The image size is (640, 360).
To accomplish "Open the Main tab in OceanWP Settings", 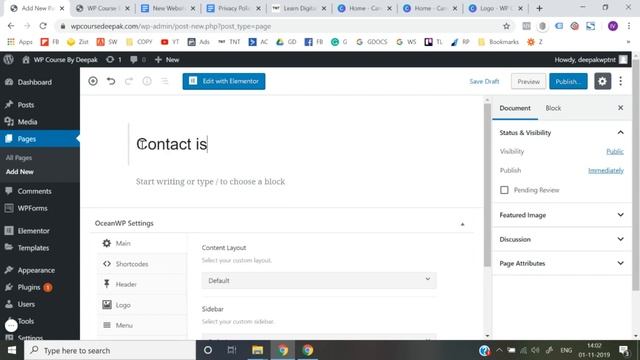I will 142,243.
